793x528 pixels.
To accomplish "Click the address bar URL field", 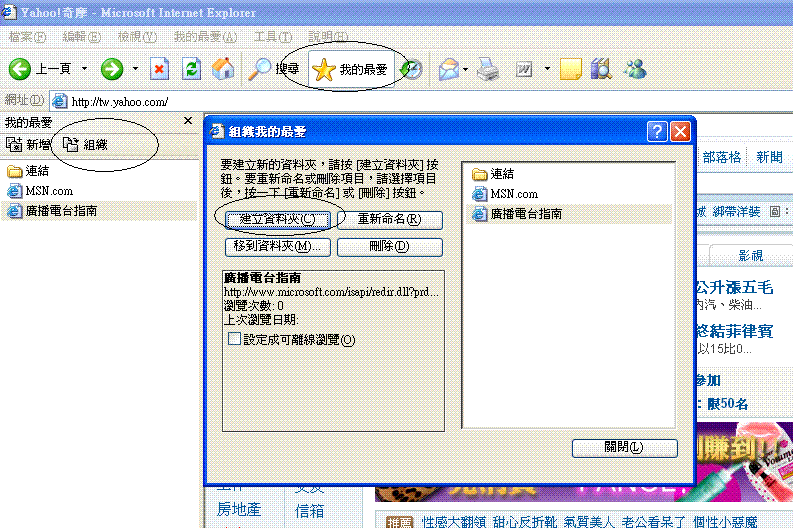I will point(400,101).
